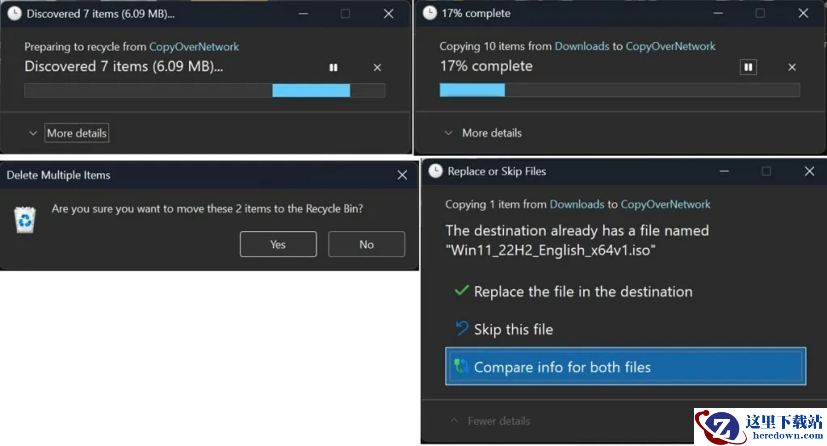Screen dimensions: 827x446
Task: Confirm deletion with the Yes button
Action: [278, 244]
